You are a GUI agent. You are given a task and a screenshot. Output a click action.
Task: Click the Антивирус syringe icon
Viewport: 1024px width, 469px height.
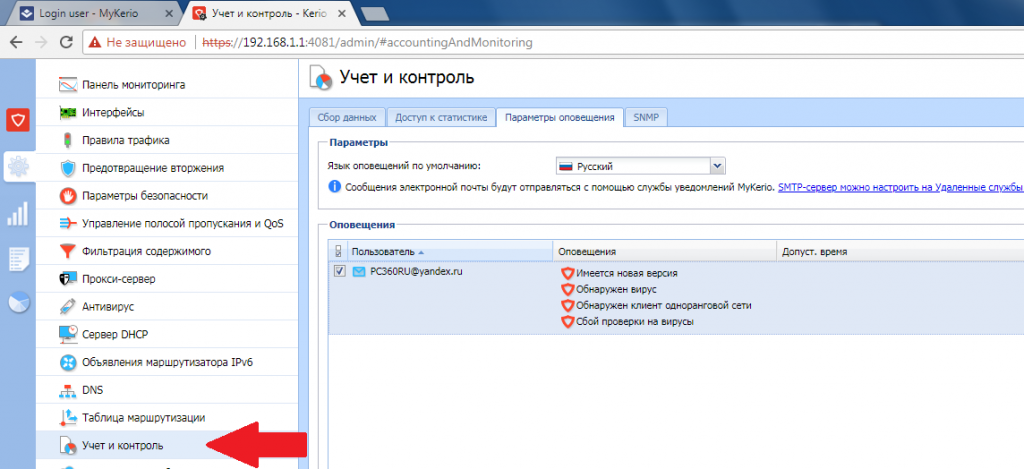coord(68,306)
